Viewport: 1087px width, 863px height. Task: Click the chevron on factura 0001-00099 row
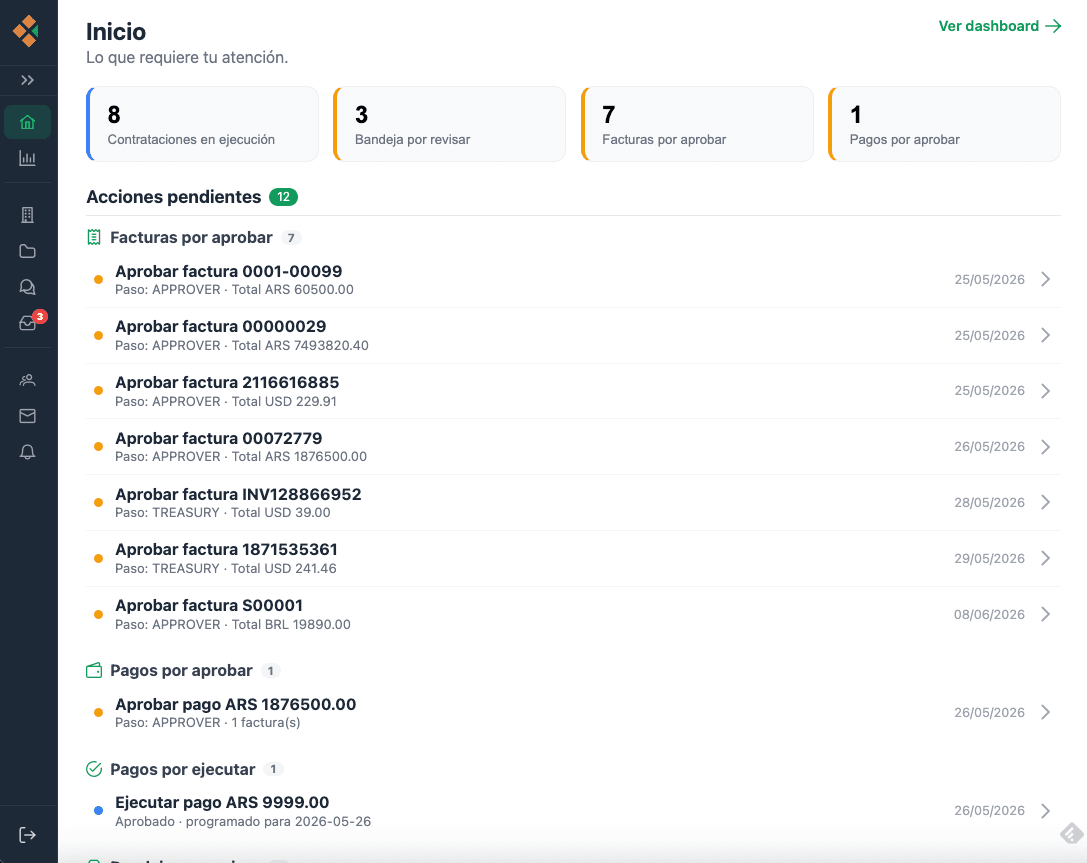pyautogui.click(x=1045, y=279)
